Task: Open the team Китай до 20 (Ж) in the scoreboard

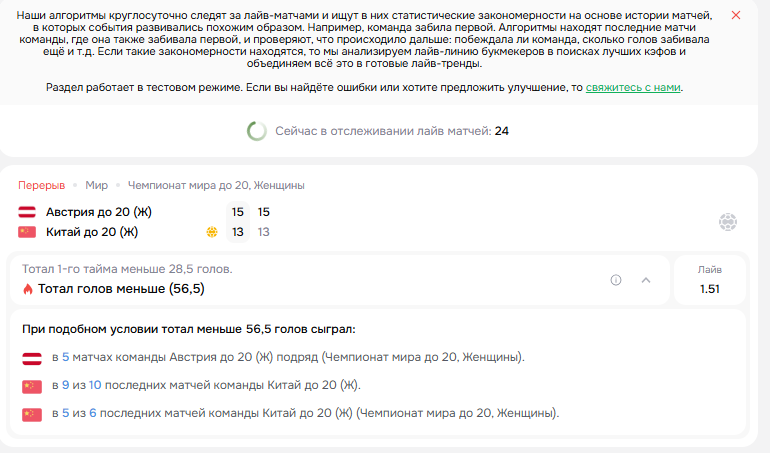Action: pos(92,232)
